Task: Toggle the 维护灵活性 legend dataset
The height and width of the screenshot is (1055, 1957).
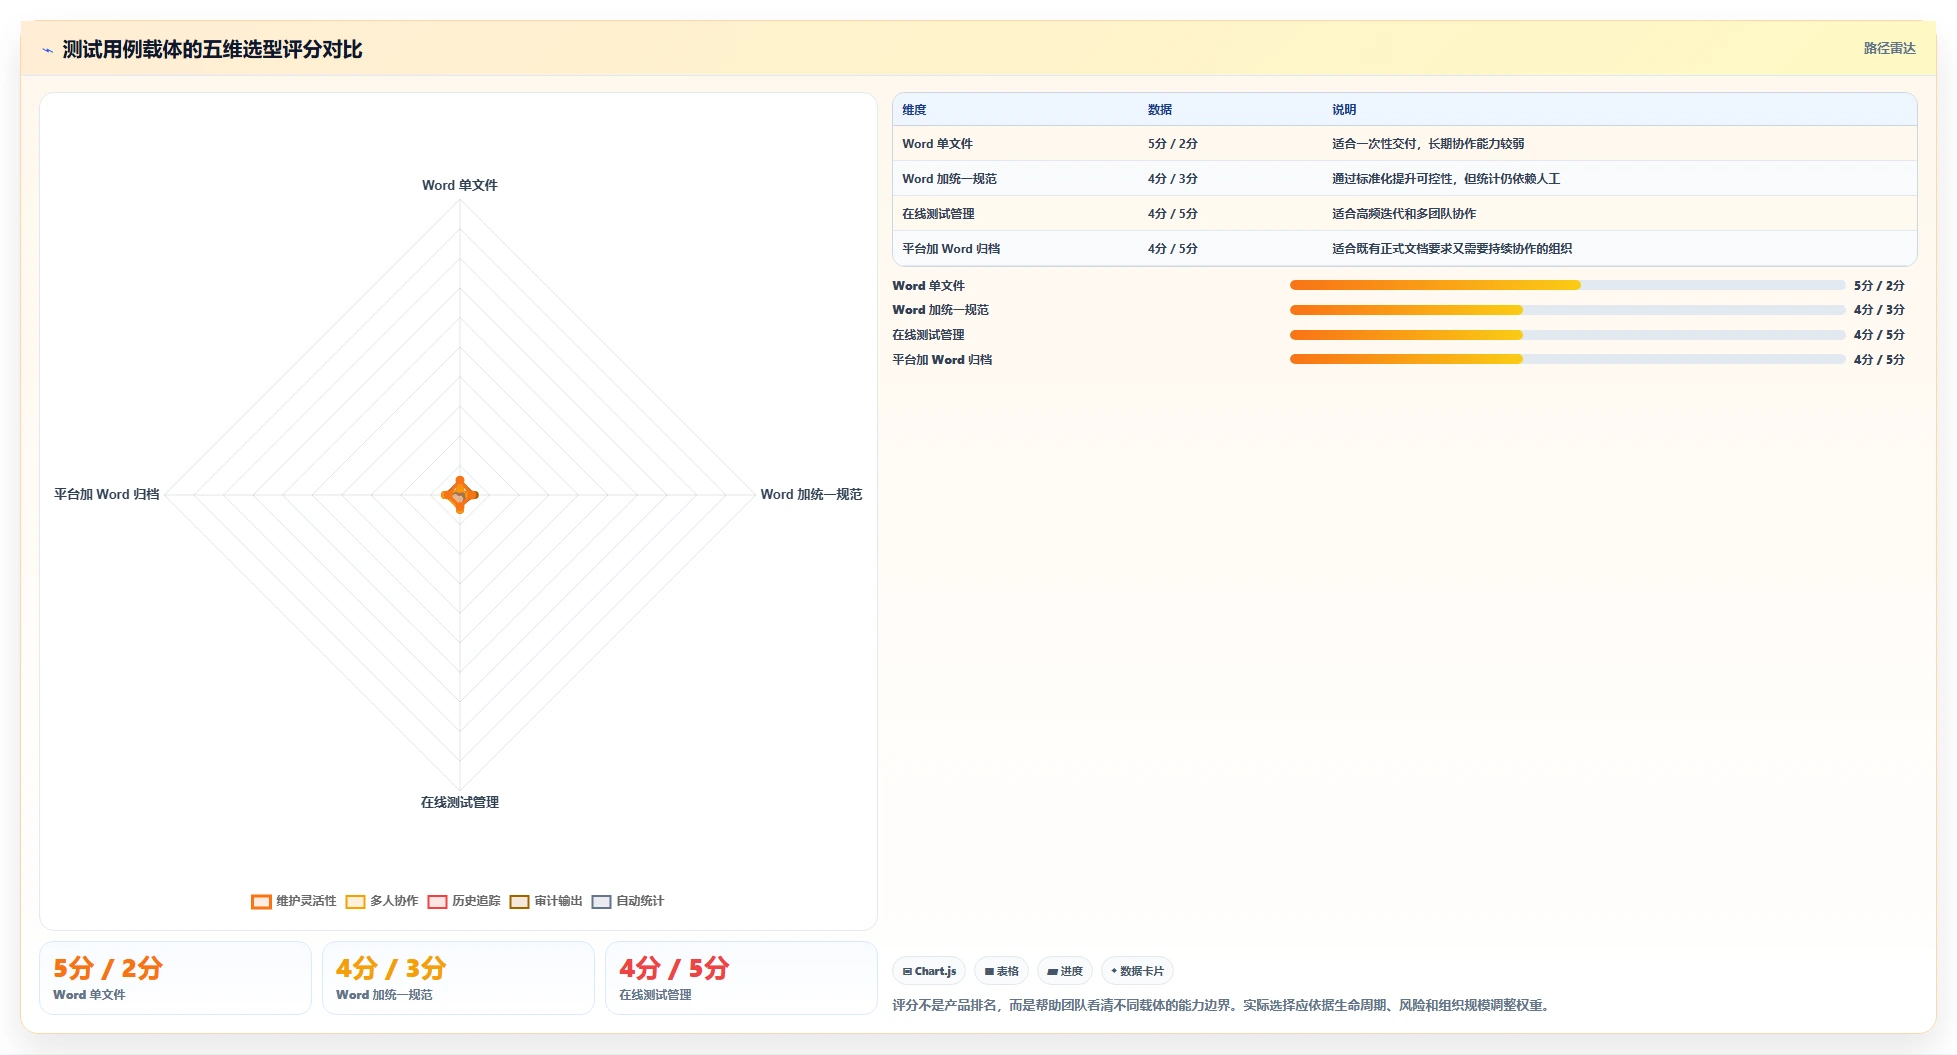Action: tap(294, 901)
